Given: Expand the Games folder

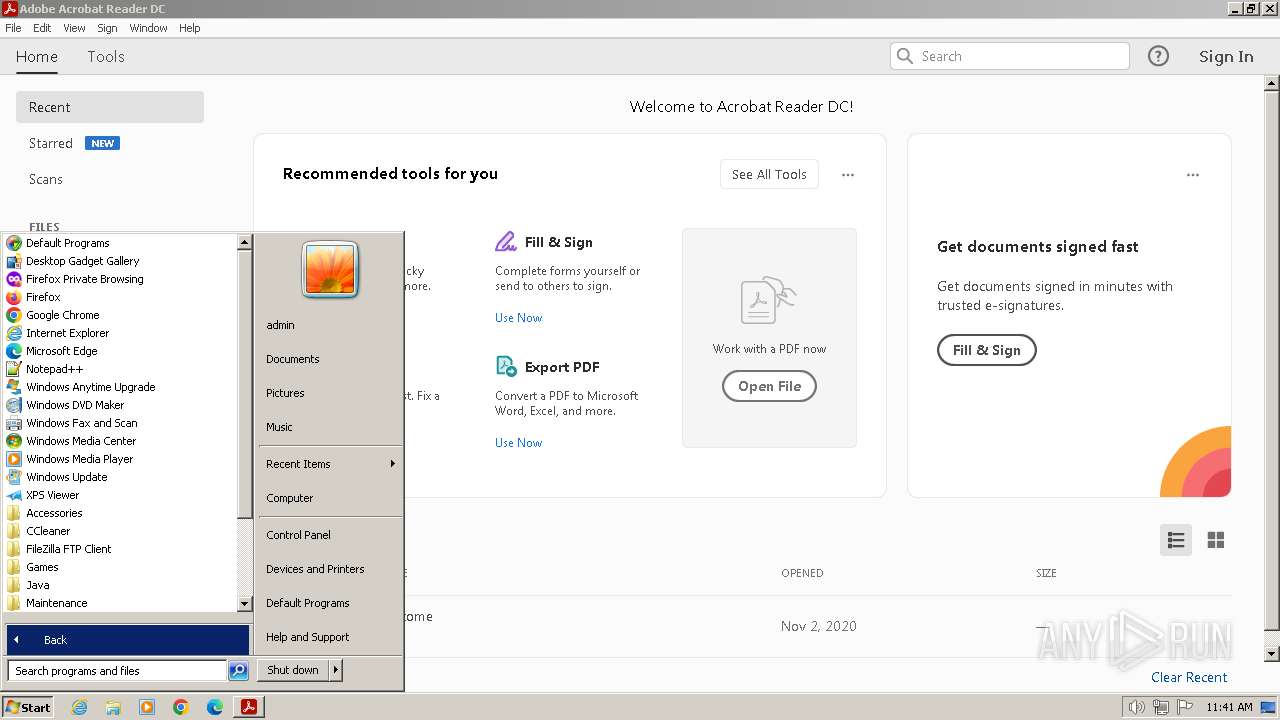Looking at the screenshot, I should pyautogui.click(x=42, y=567).
